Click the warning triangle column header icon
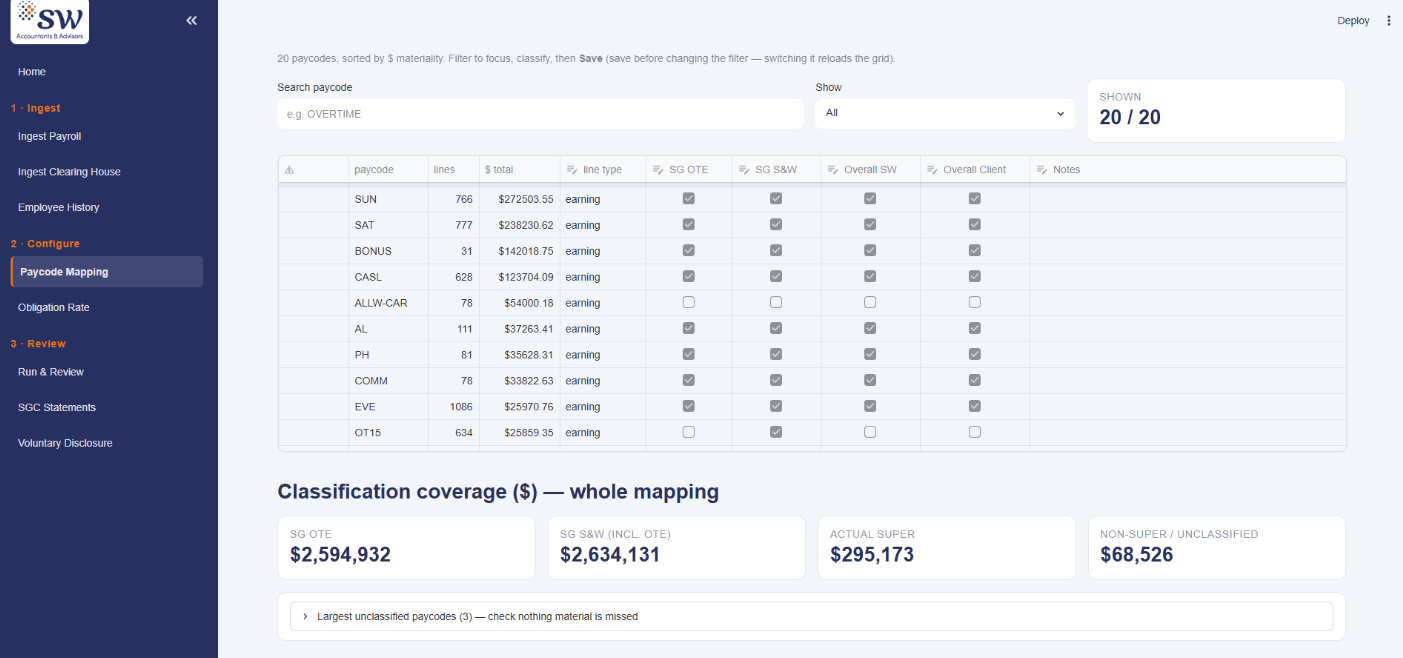Image resolution: width=1403 pixels, height=658 pixels. pyautogui.click(x=290, y=170)
